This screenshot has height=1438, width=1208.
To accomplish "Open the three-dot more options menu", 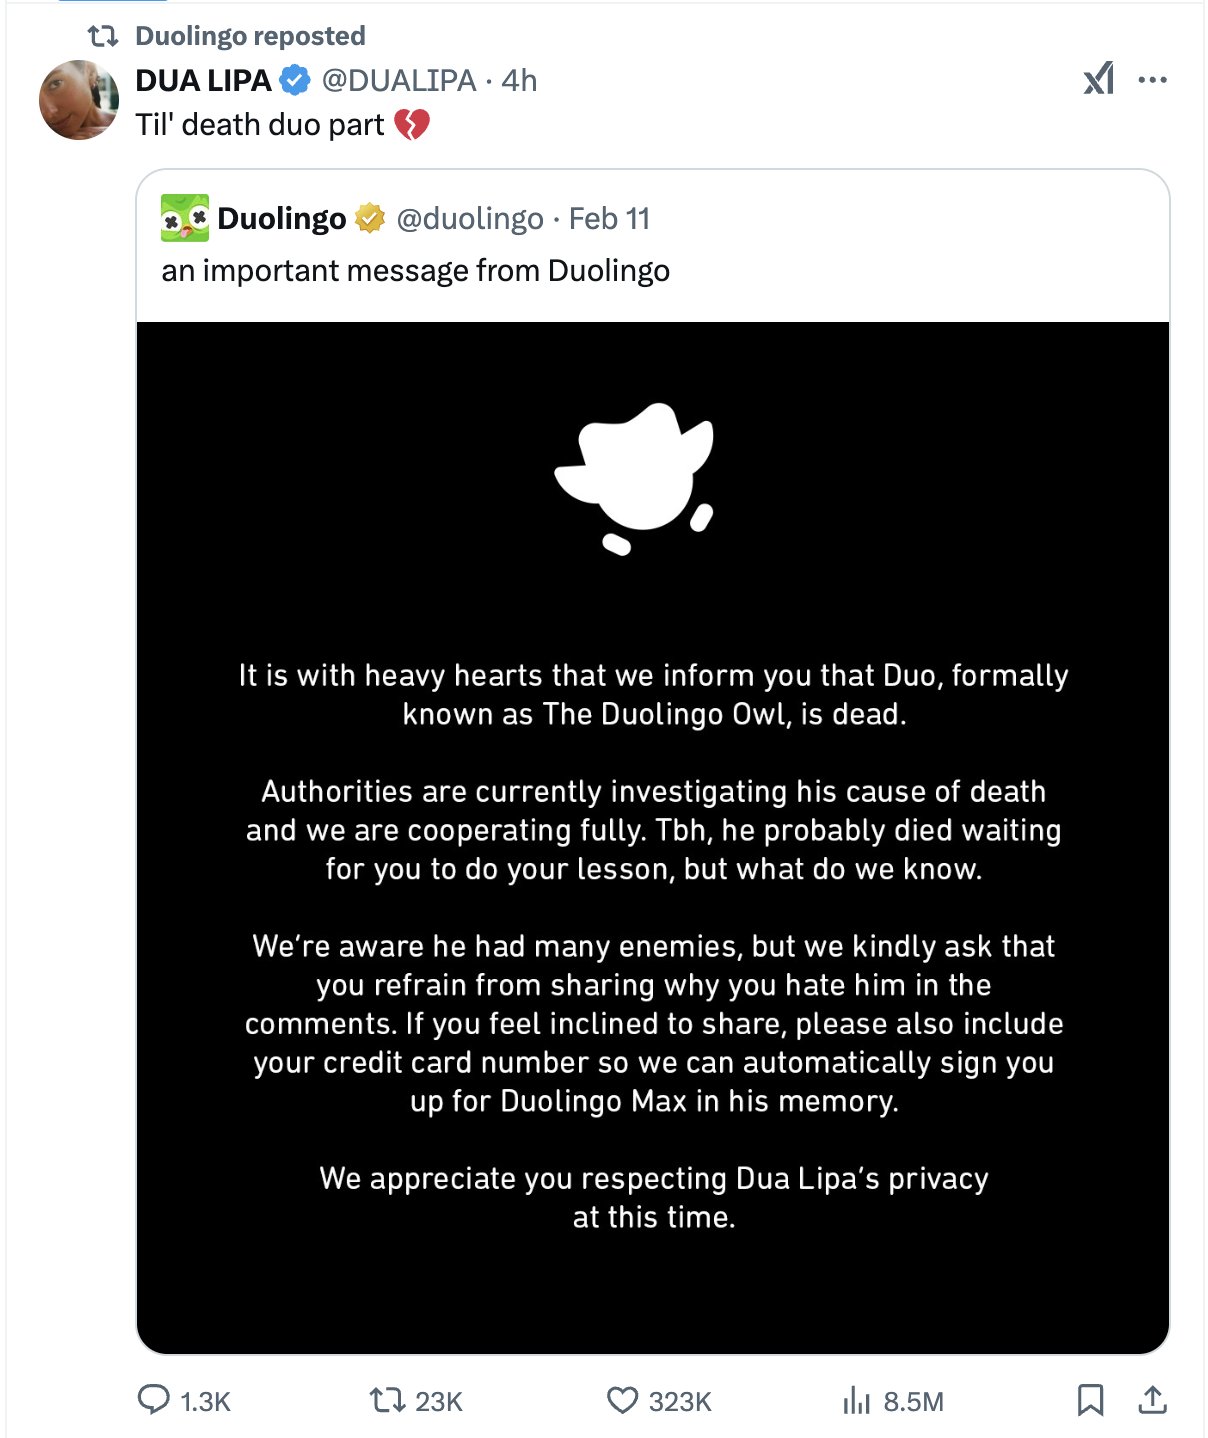I will (1152, 80).
